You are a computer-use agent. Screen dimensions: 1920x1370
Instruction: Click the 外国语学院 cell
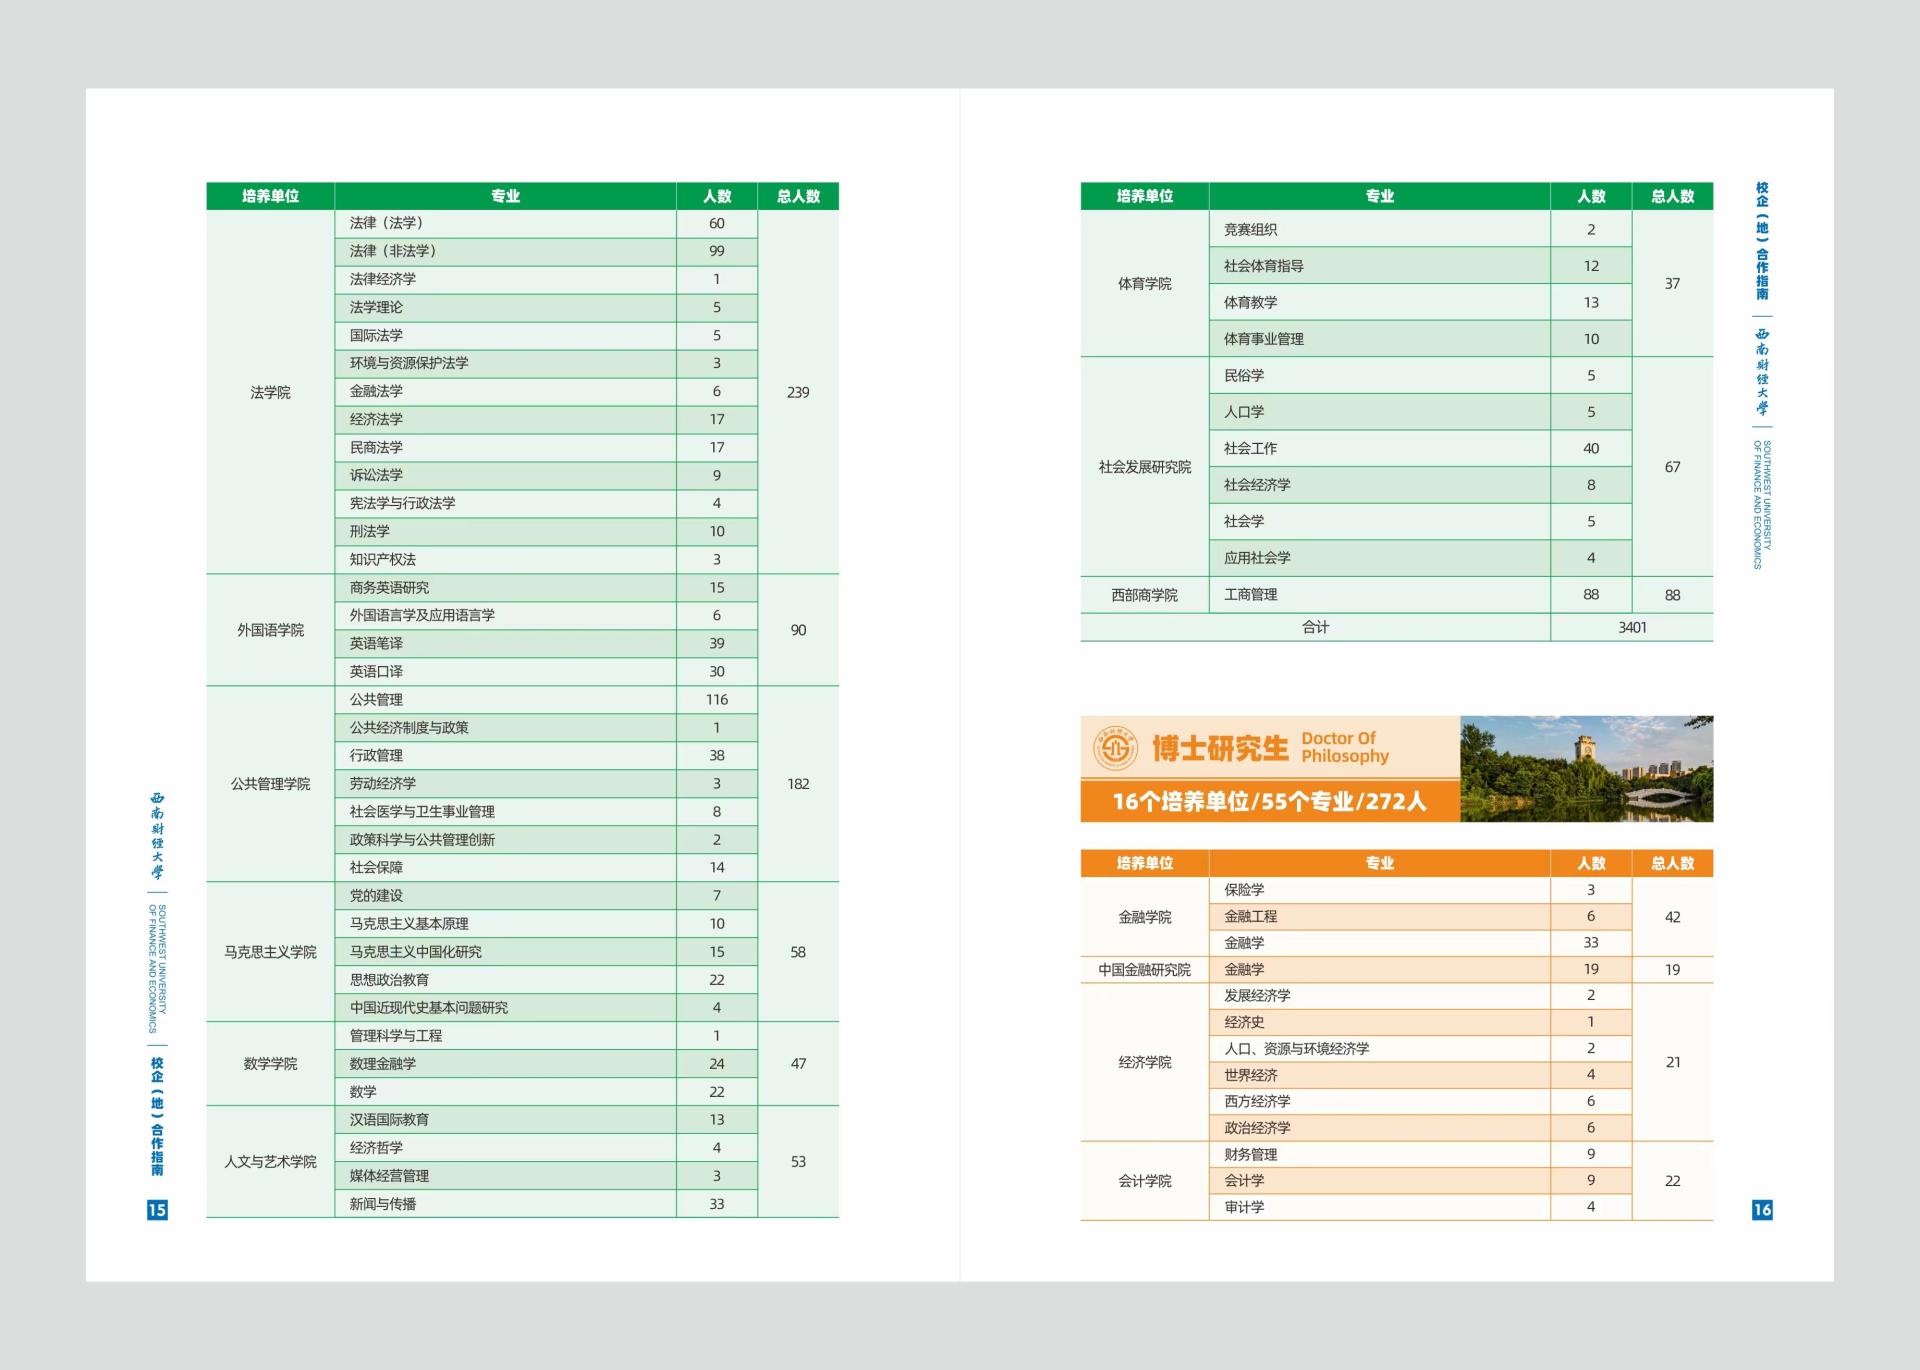pyautogui.click(x=270, y=630)
